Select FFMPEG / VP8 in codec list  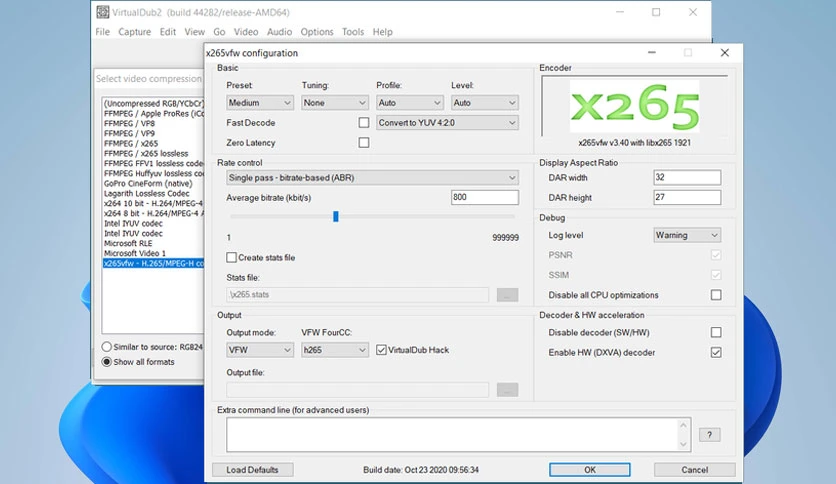[153, 123]
